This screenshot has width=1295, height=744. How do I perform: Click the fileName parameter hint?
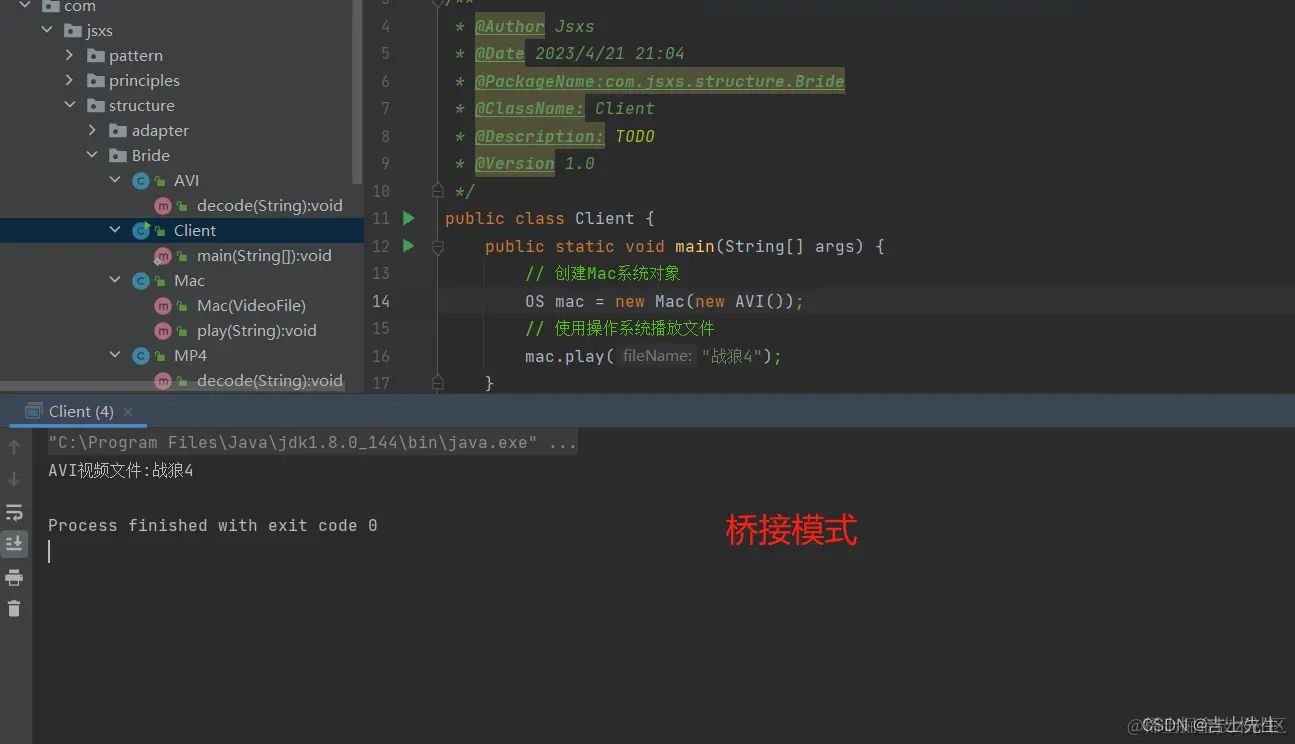tap(656, 356)
